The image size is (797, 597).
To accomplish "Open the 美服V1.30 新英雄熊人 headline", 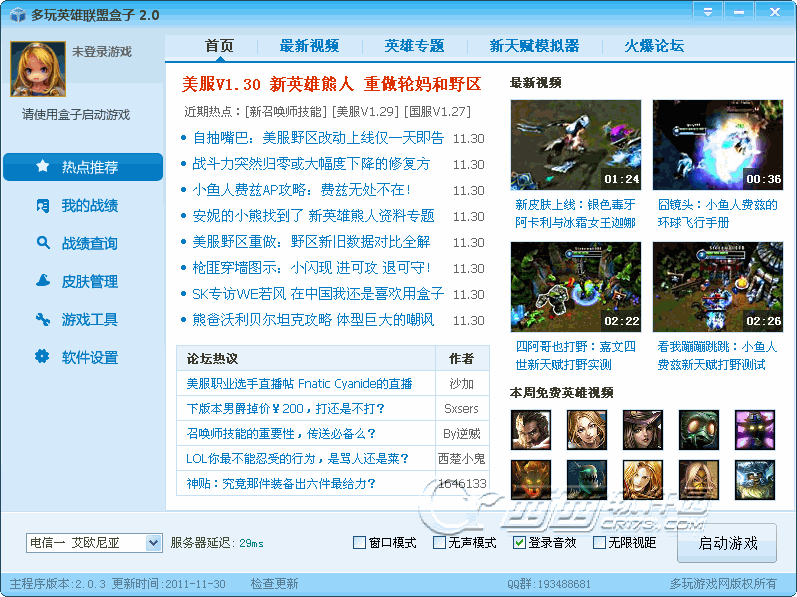I will click(x=331, y=84).
